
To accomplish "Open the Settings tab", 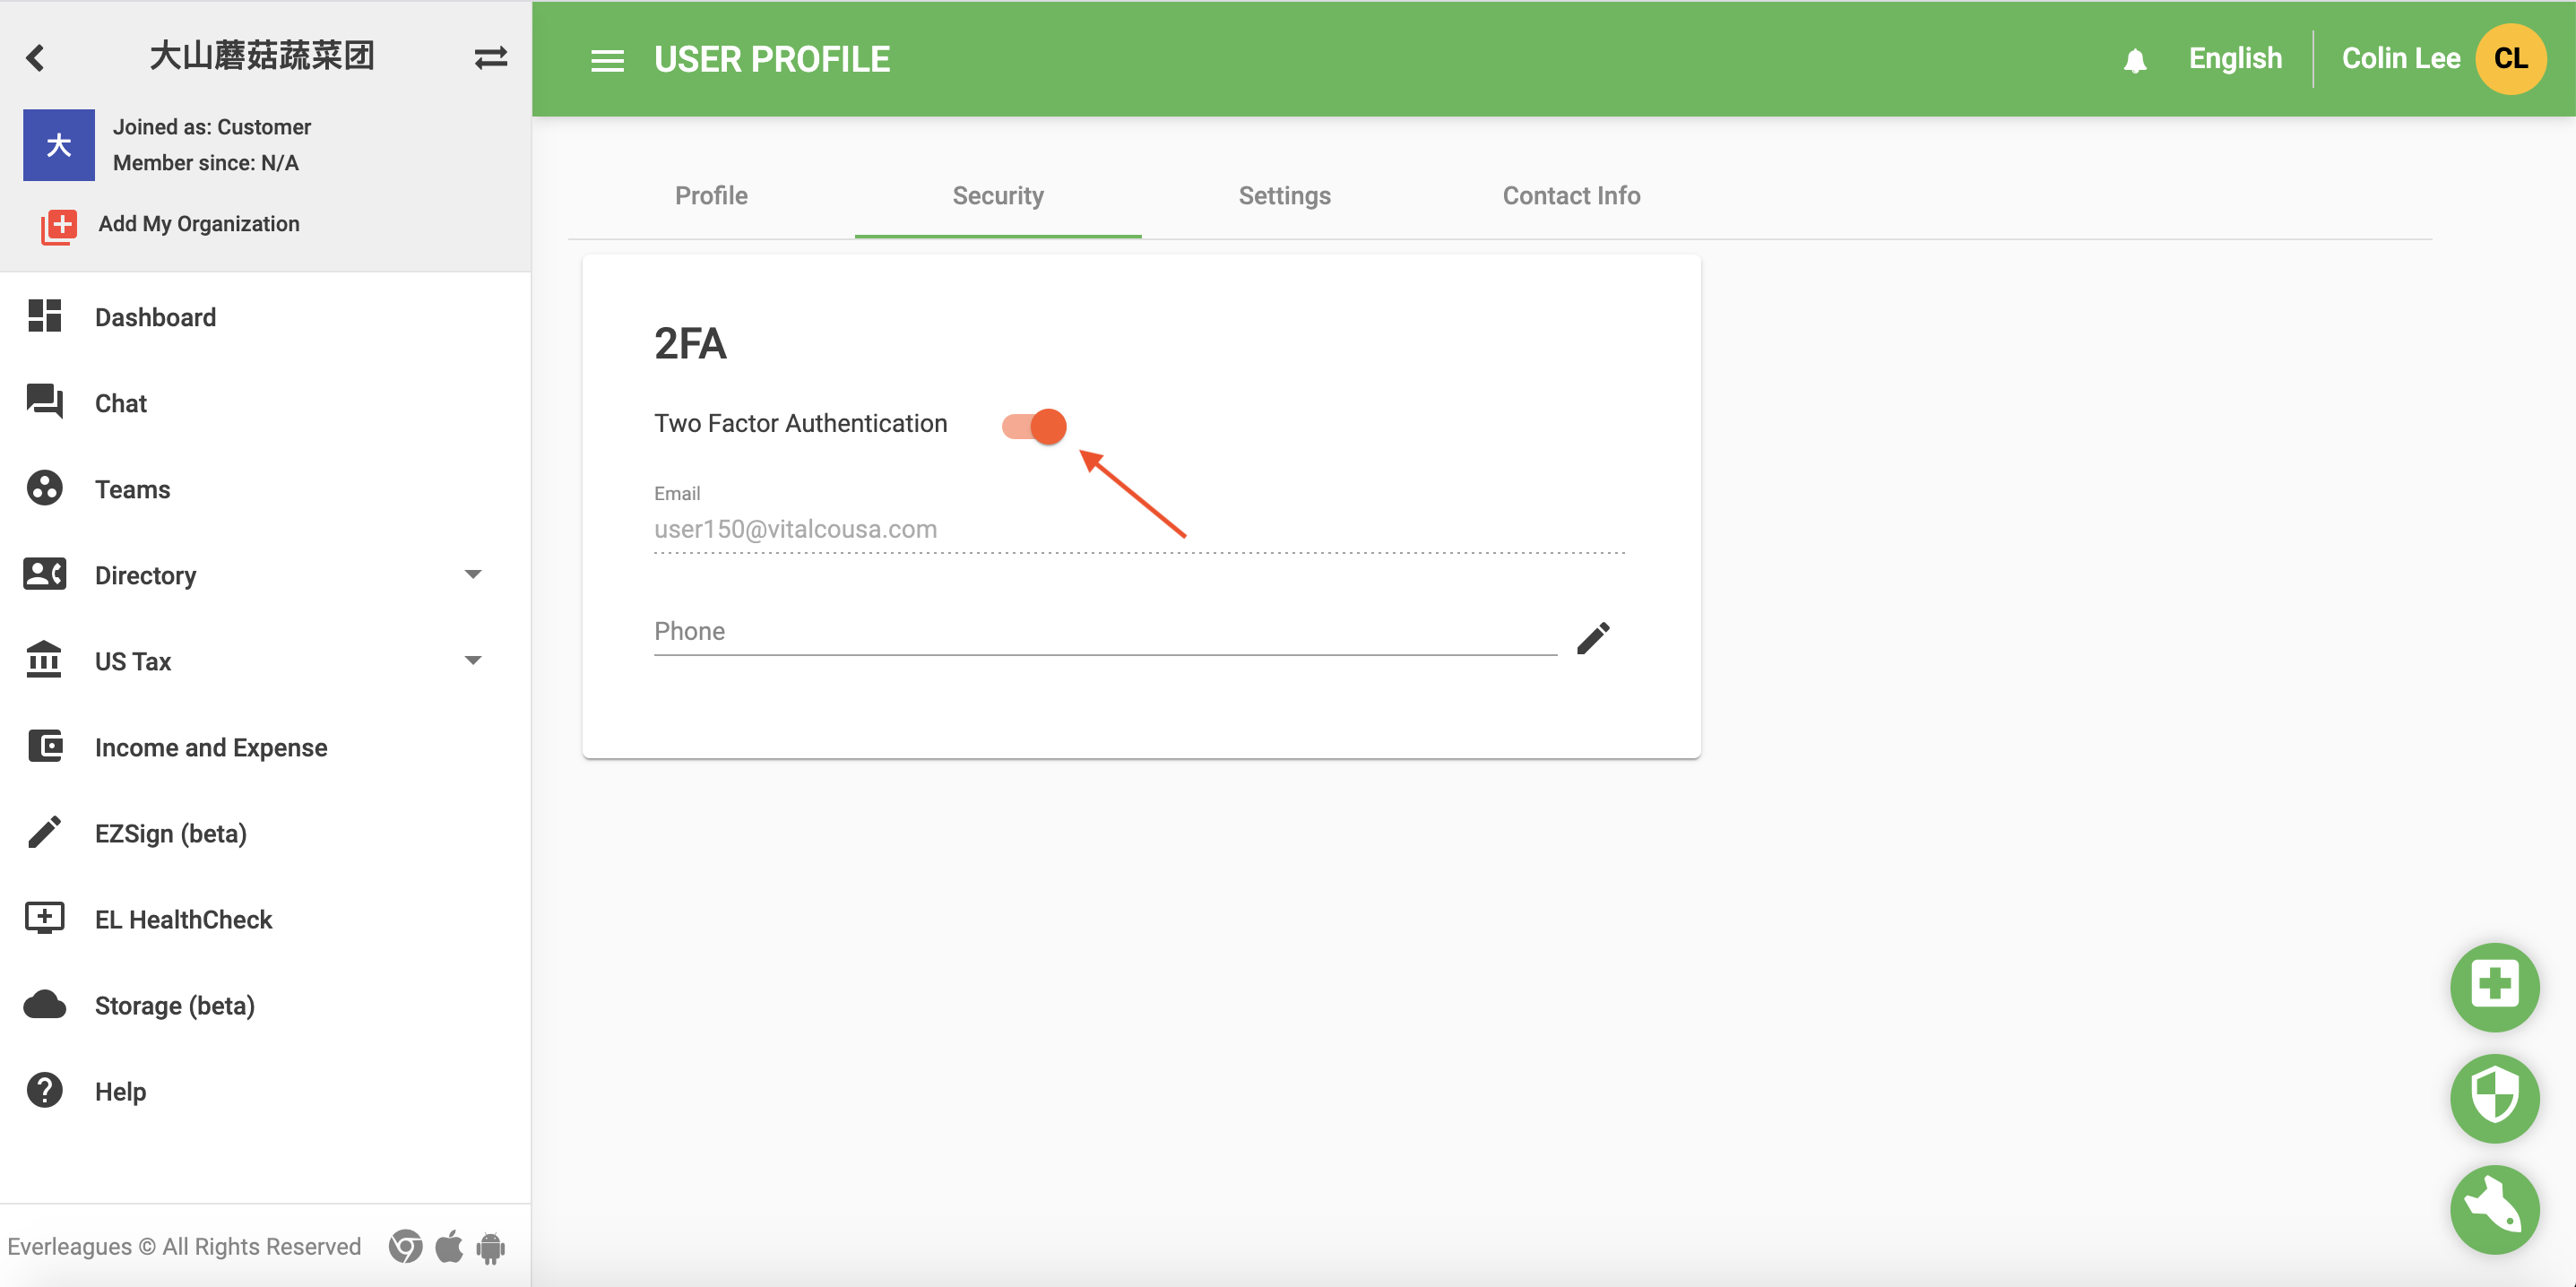I will pos(1284,196).
